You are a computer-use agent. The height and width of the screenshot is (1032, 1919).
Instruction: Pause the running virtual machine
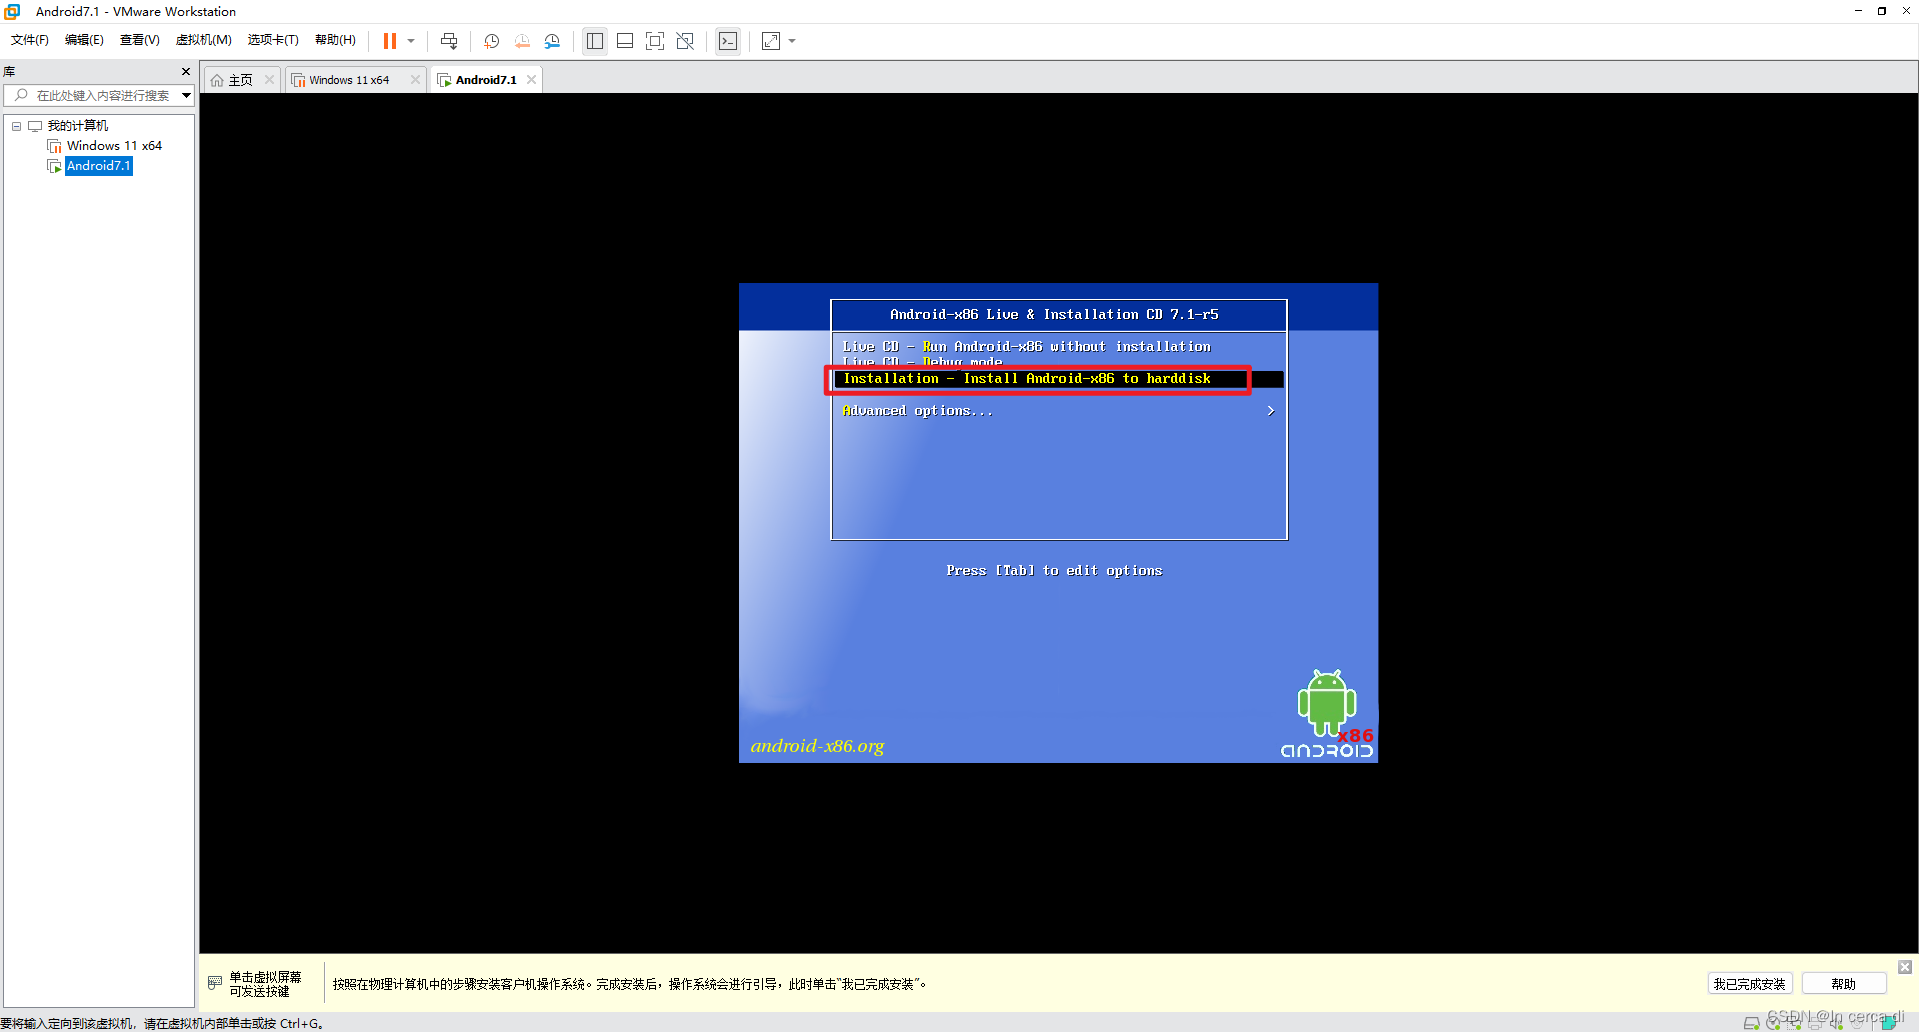390,41
